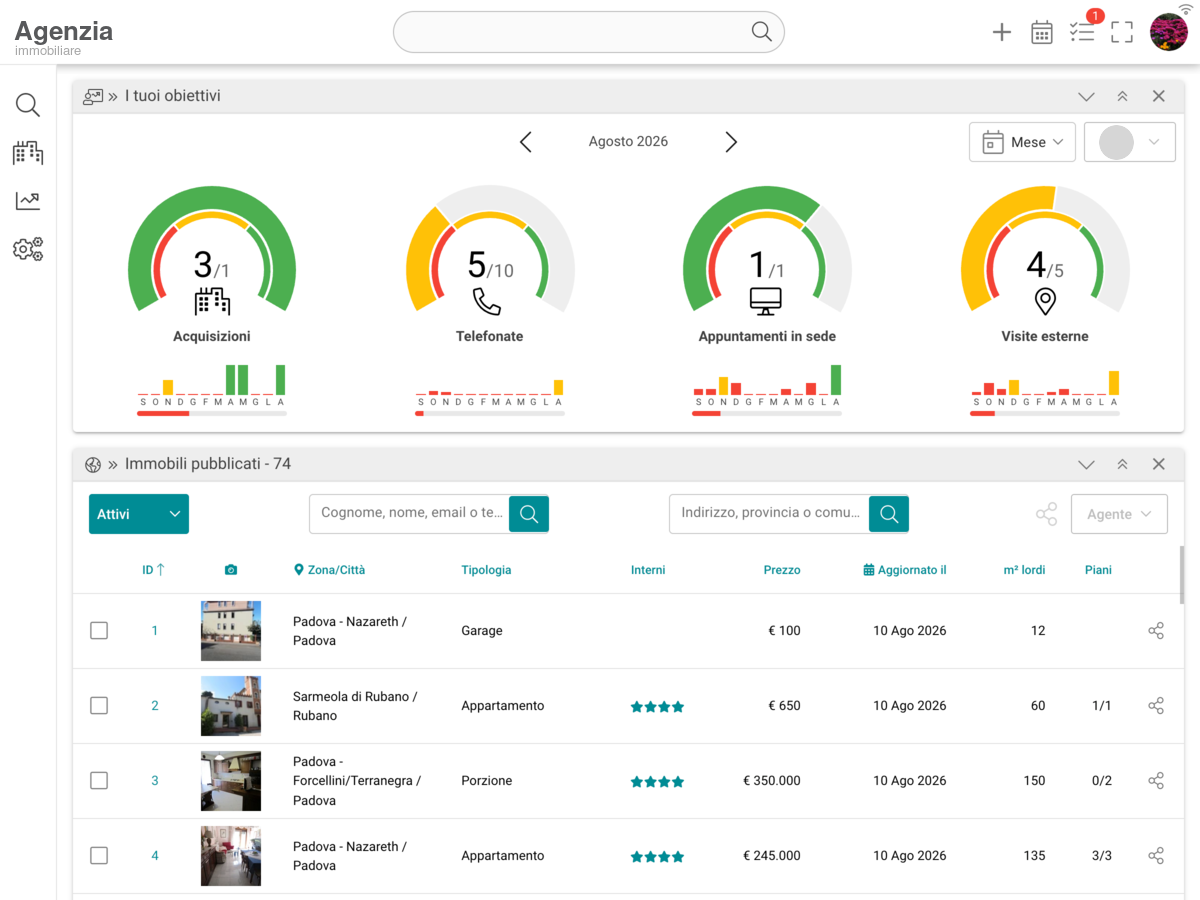Image resolution: width=1200 pixels, height=900 pixels.
Task: Open the Mese period dropdown
Action: 1022,142
